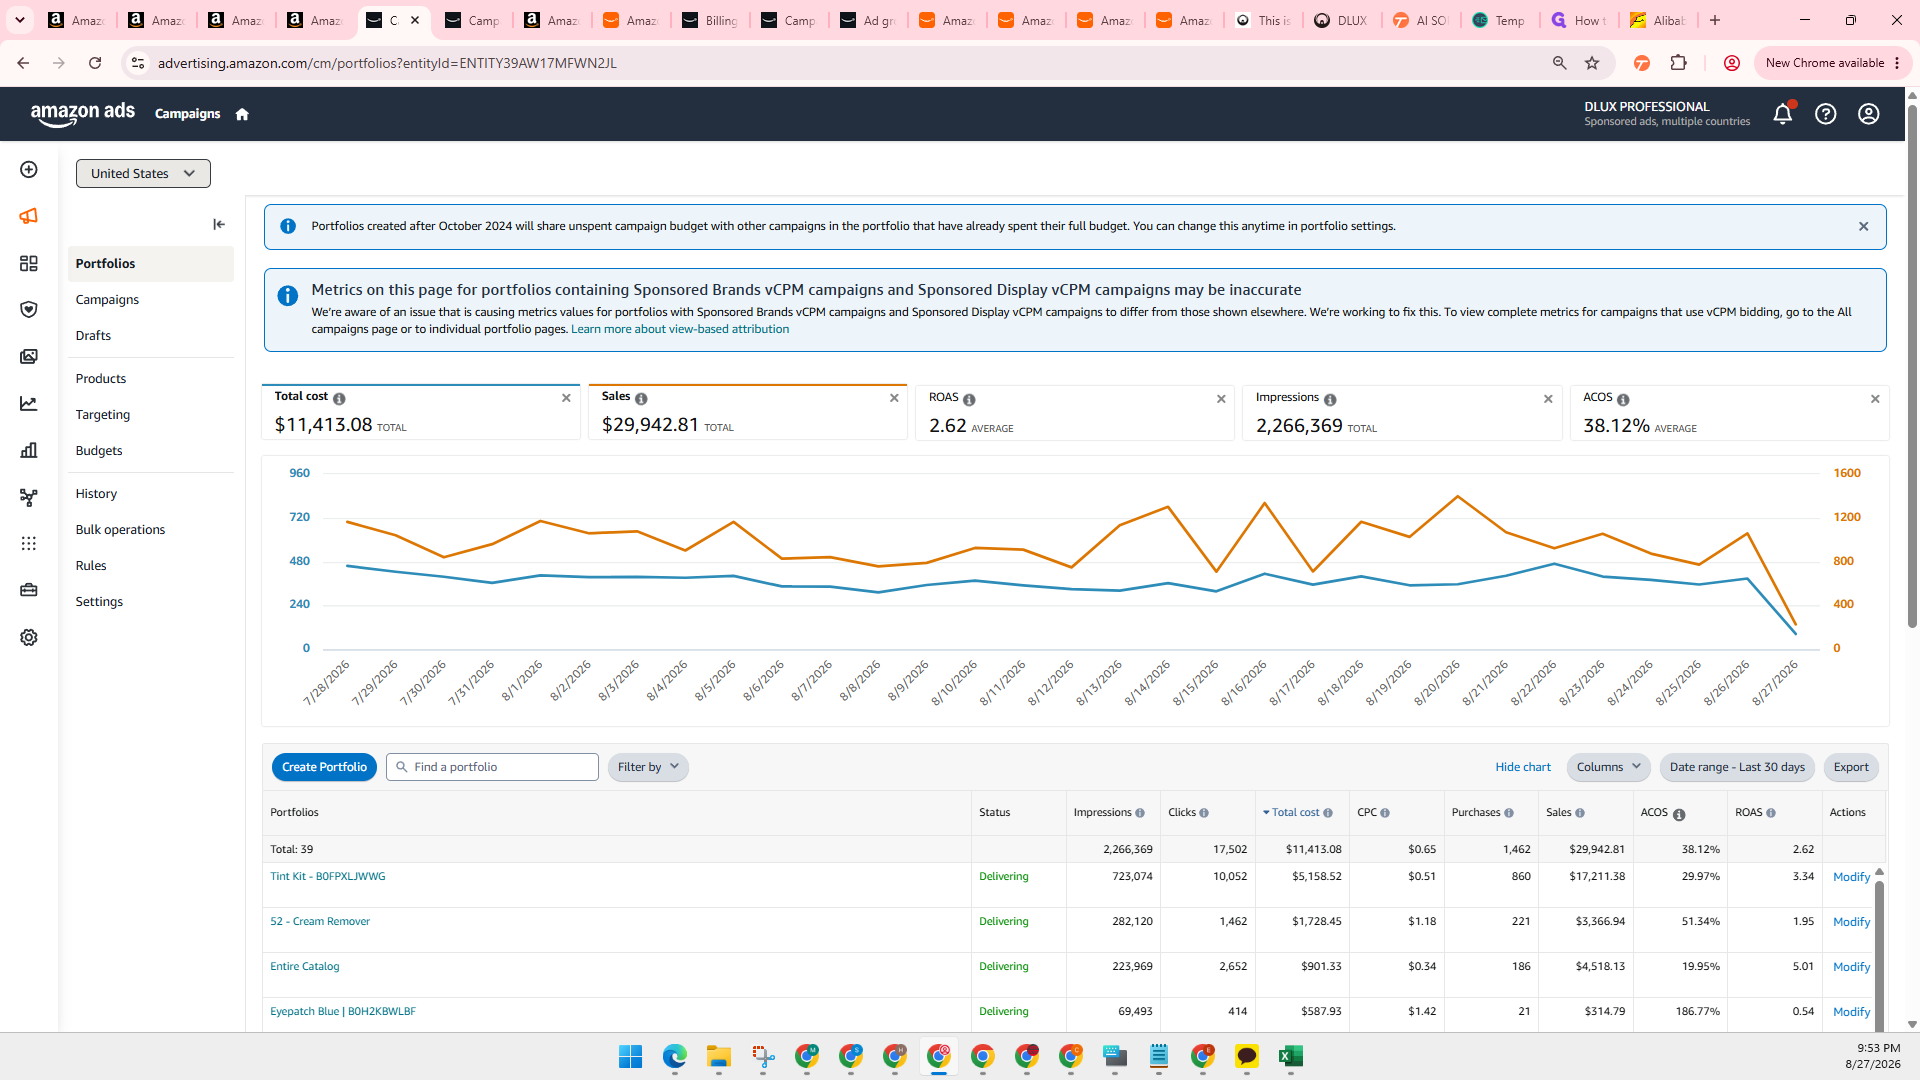Open 52 - Cream Remover portfolio
Viewport: 1920px width, 1080px height.
click(x=320, y=922)
